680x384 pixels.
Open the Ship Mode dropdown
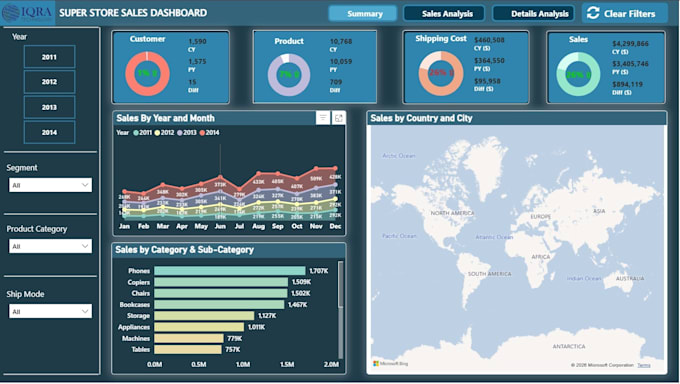[50, 311]
